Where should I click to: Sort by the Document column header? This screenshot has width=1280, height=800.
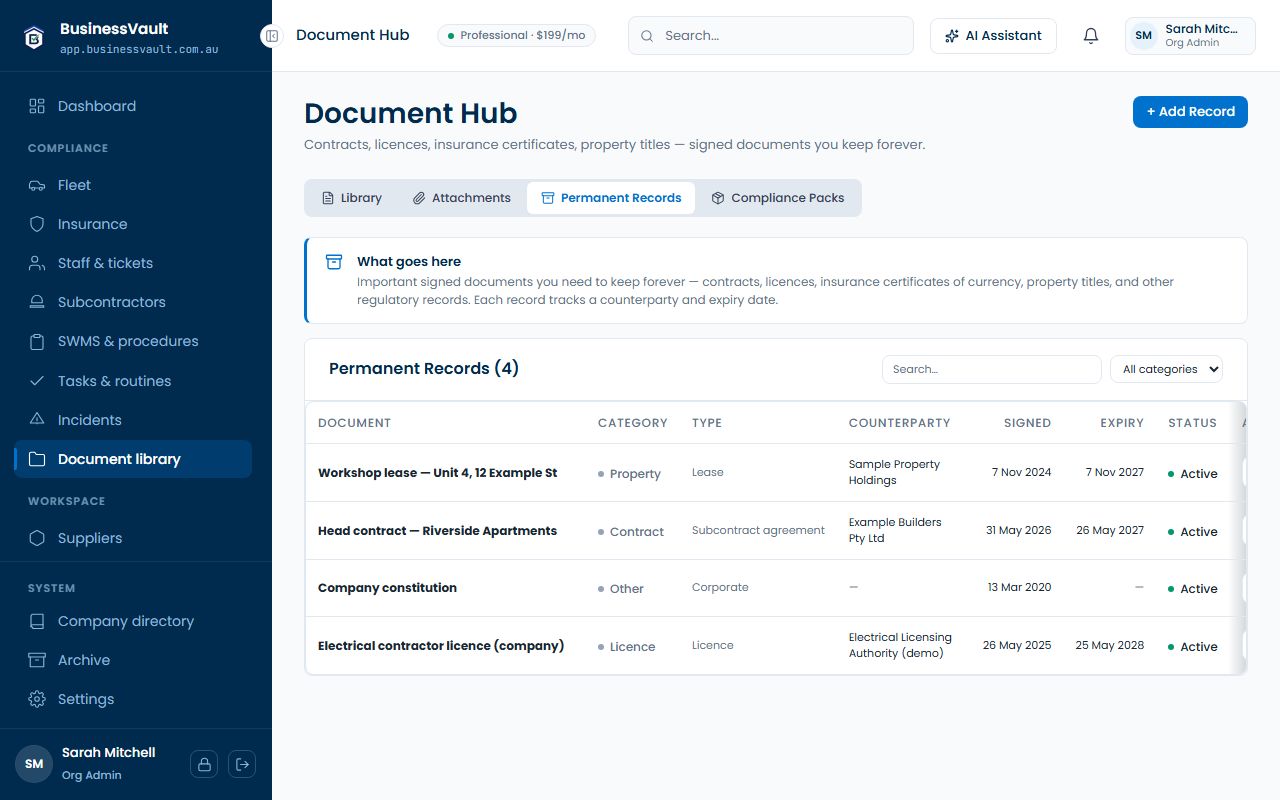coord(354,423)
